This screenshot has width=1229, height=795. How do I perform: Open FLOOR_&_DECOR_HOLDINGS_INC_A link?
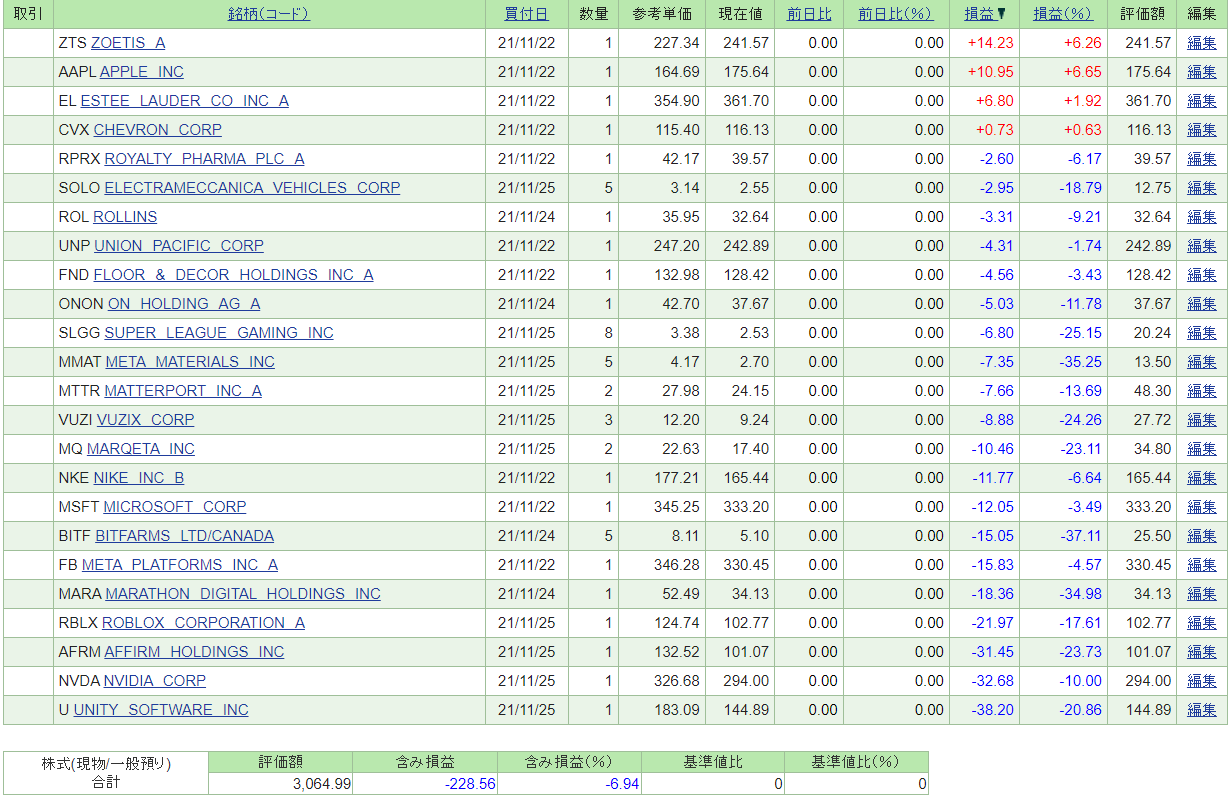pyautogui.click(x=234, y=275)
